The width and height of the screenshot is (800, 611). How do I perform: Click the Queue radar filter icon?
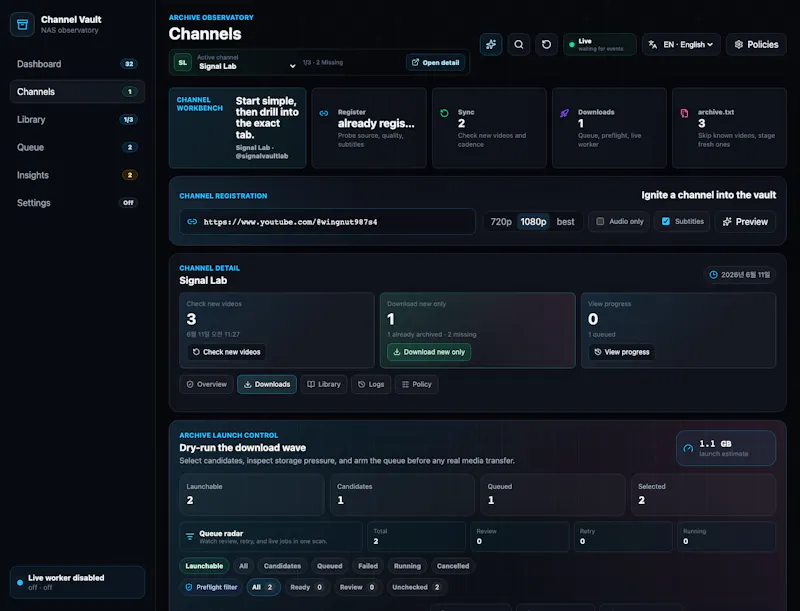[x=190, y=537]
